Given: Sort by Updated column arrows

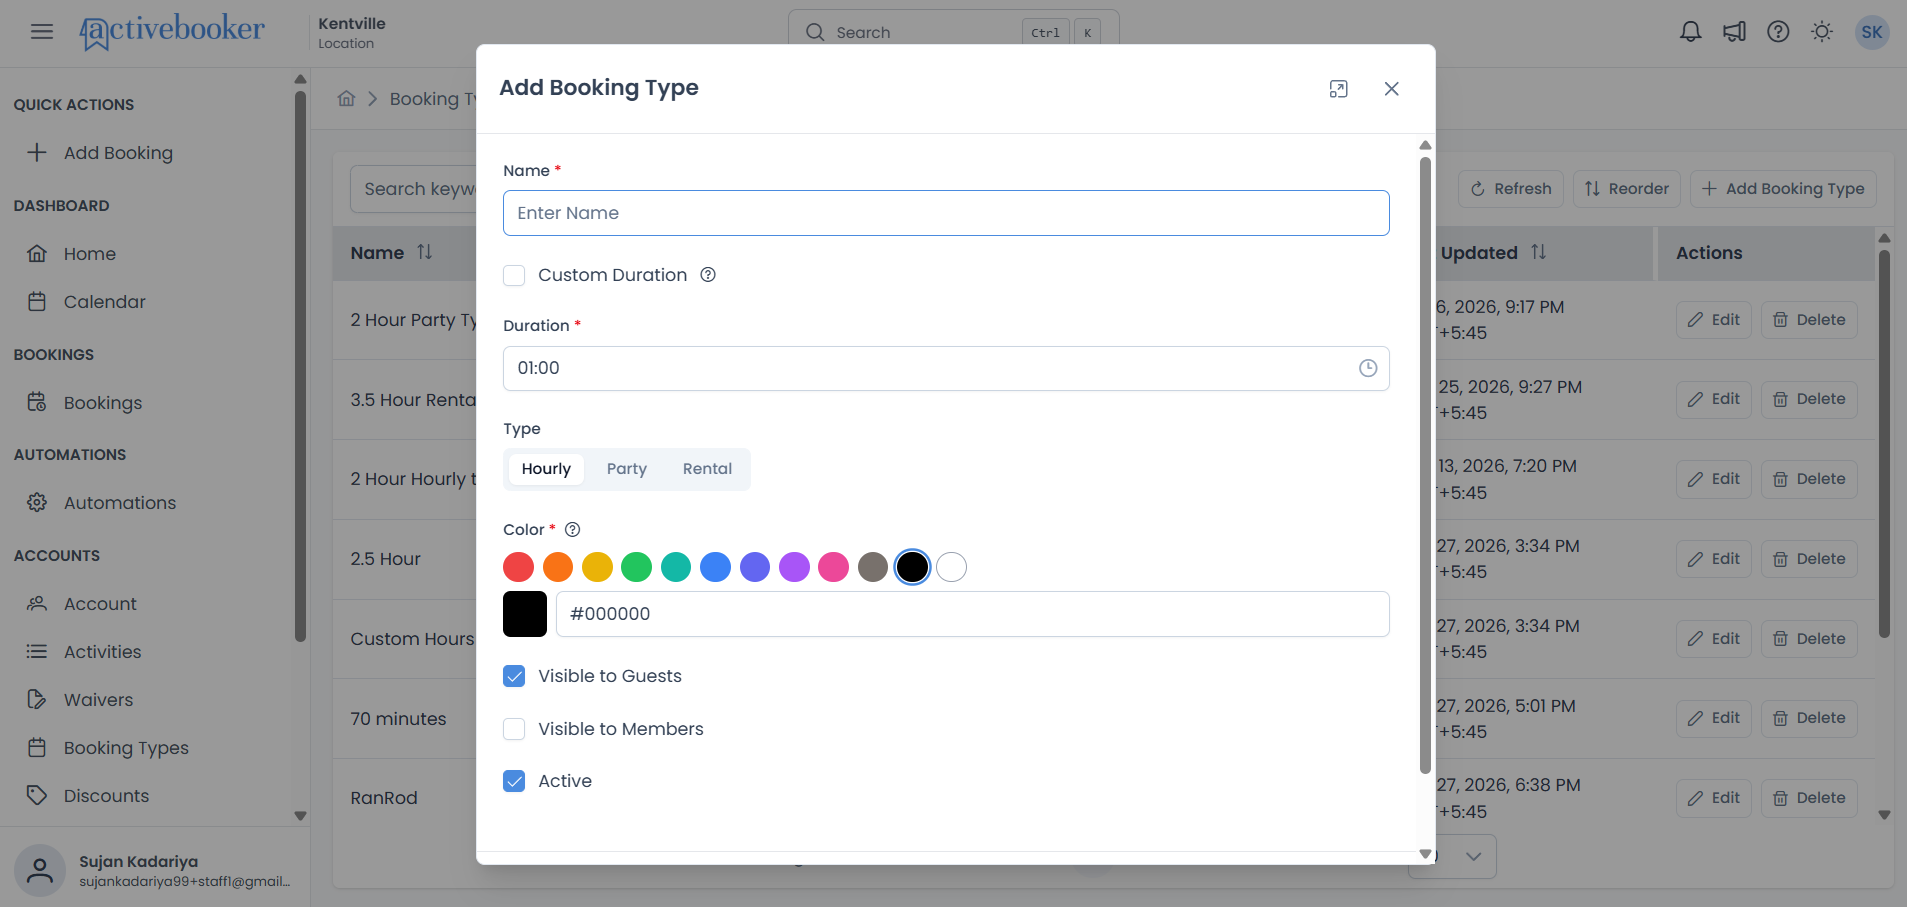Looking at the screenshot, I should pyautogui.click(x=1538, y=252).
